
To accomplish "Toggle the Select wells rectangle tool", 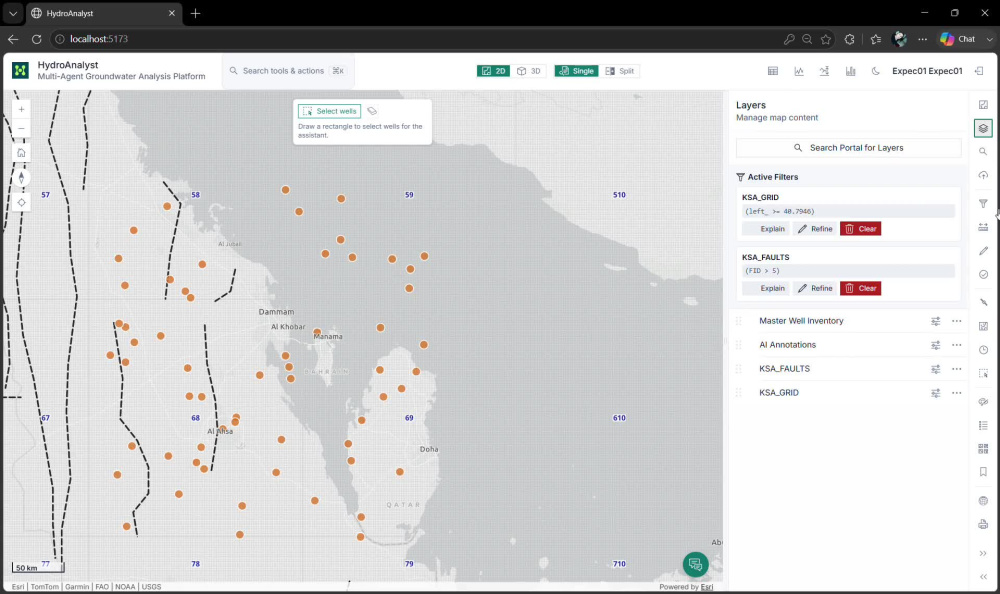I will point(330,111).
